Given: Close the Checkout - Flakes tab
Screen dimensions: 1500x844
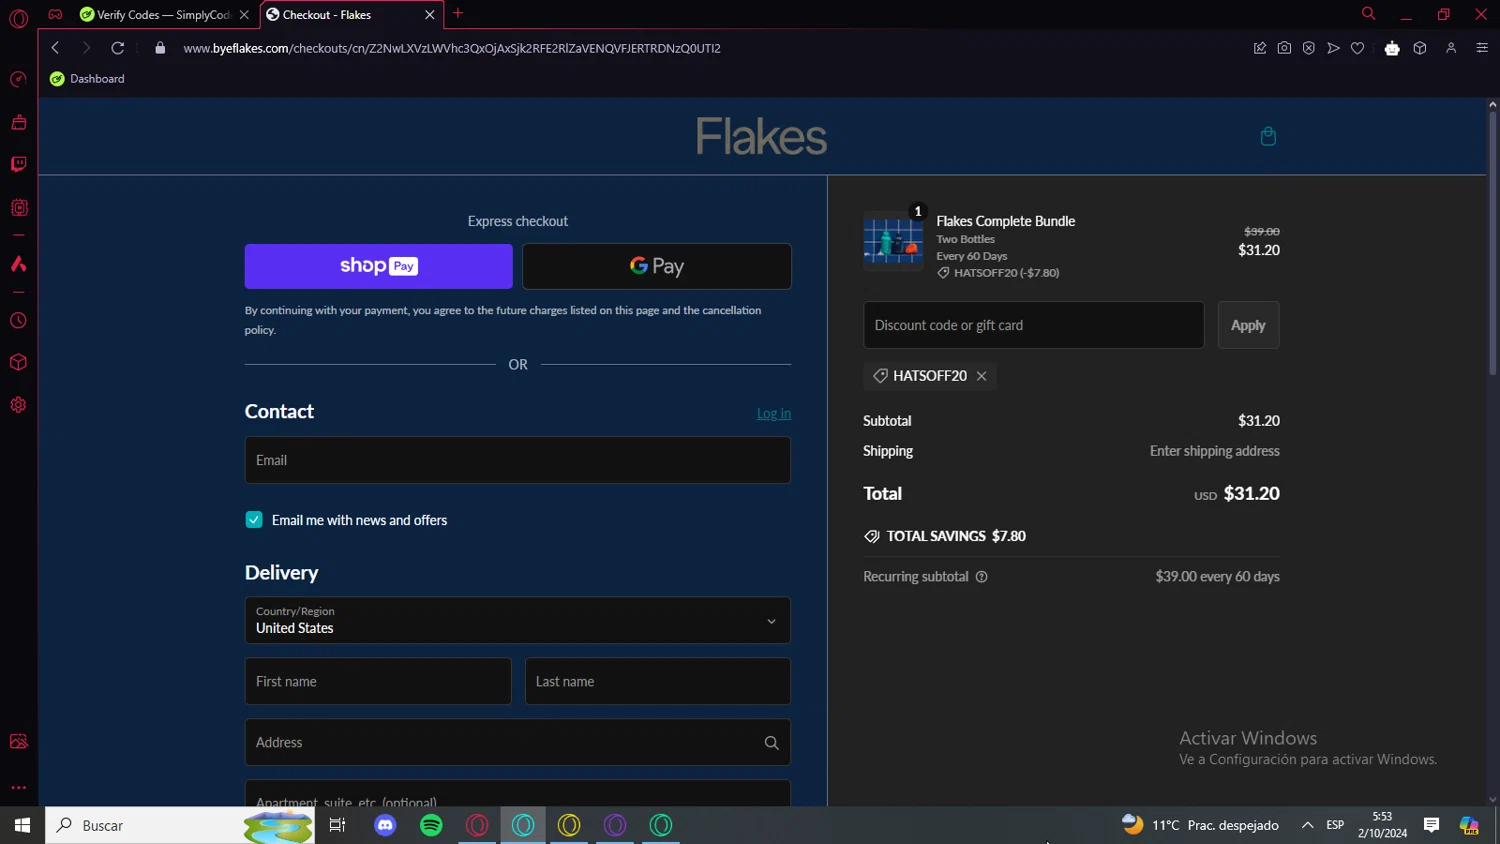Looking at the screenshot, I should pyautogui.click(x=430, y=15).
